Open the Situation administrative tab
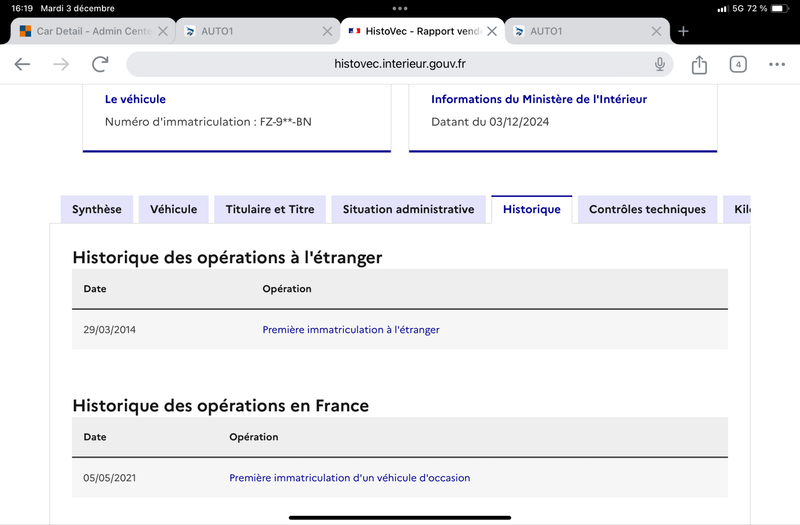Viewport: 800px width, 525px height. coord(408,209)
